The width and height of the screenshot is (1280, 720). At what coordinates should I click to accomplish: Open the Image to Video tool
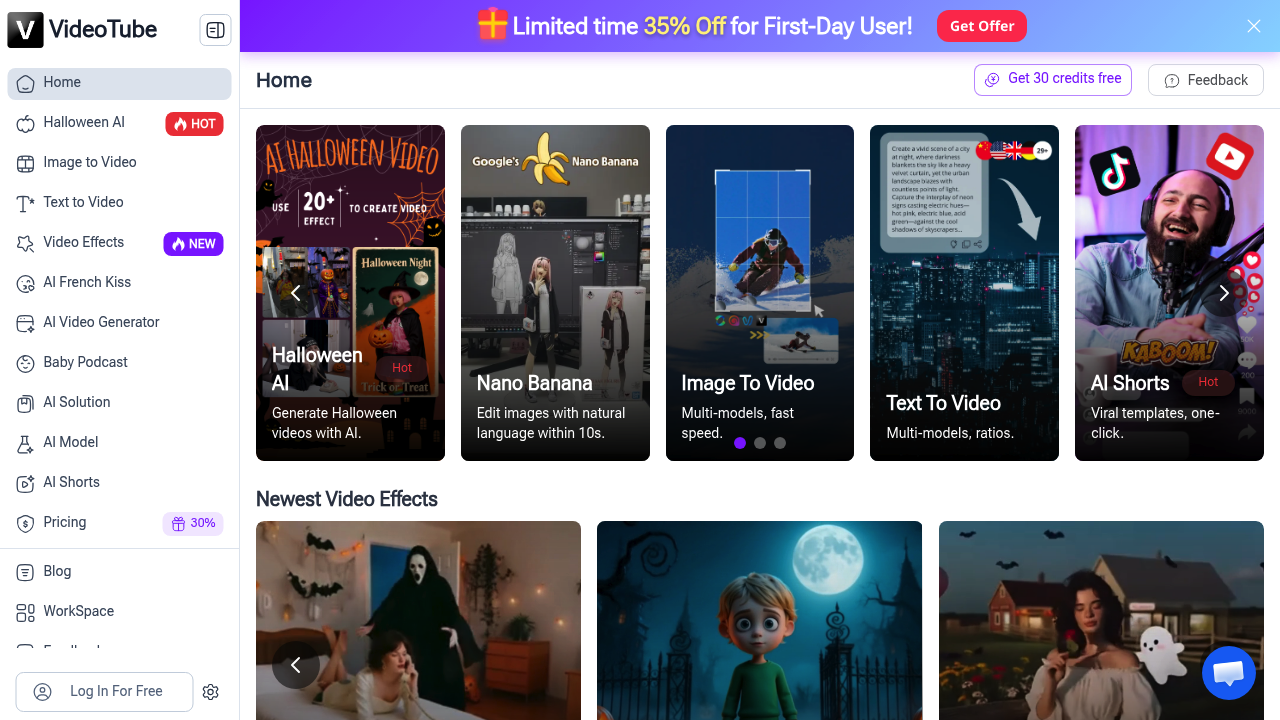(90, 162)
